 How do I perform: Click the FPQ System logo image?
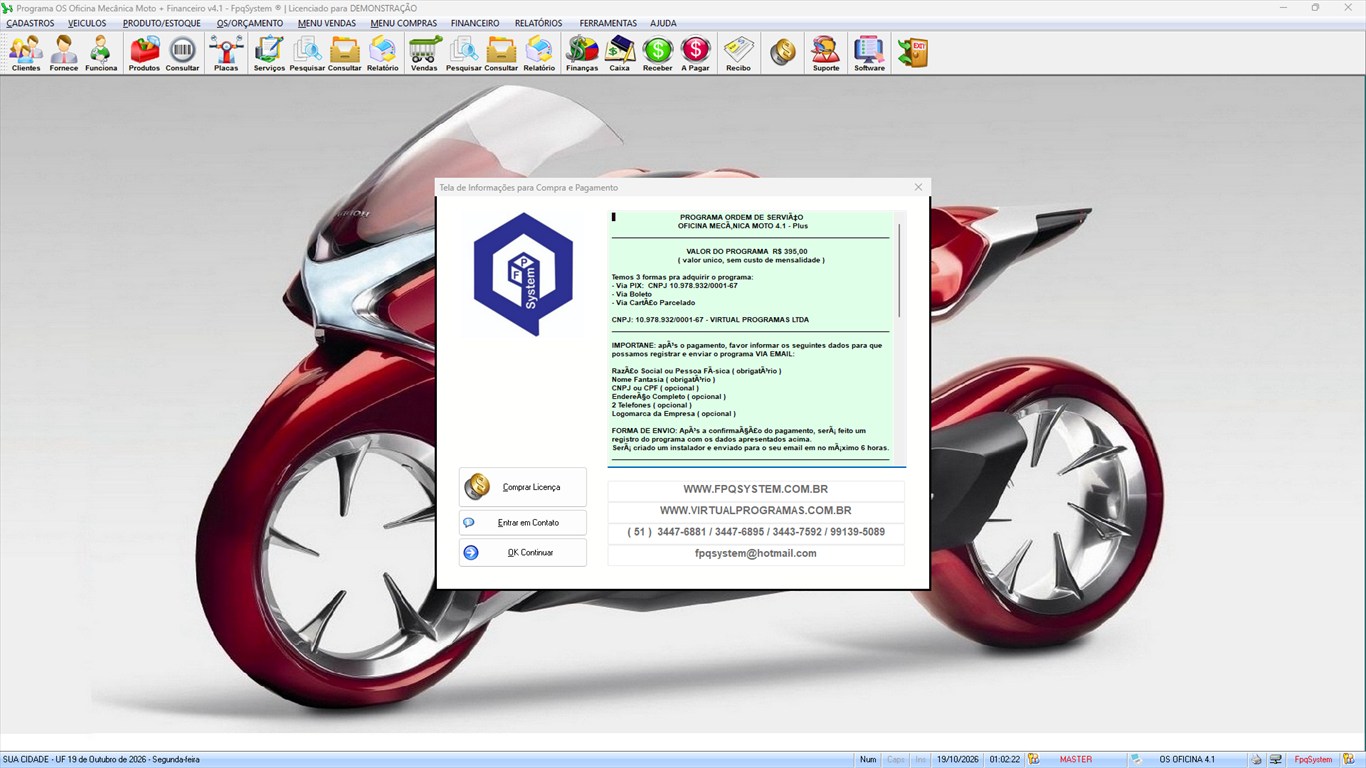pyautogui.click(x=523, y=273)
